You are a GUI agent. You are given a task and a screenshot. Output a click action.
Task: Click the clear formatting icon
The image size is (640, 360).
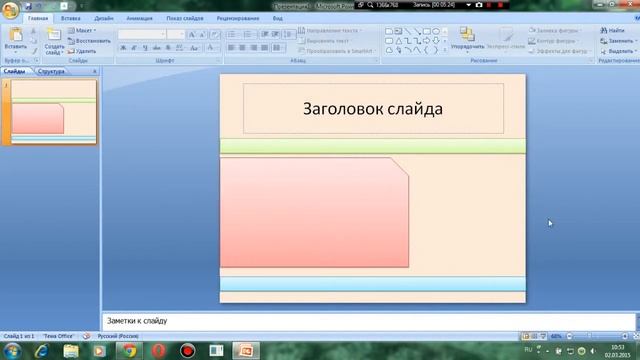(x=215, y=35)
